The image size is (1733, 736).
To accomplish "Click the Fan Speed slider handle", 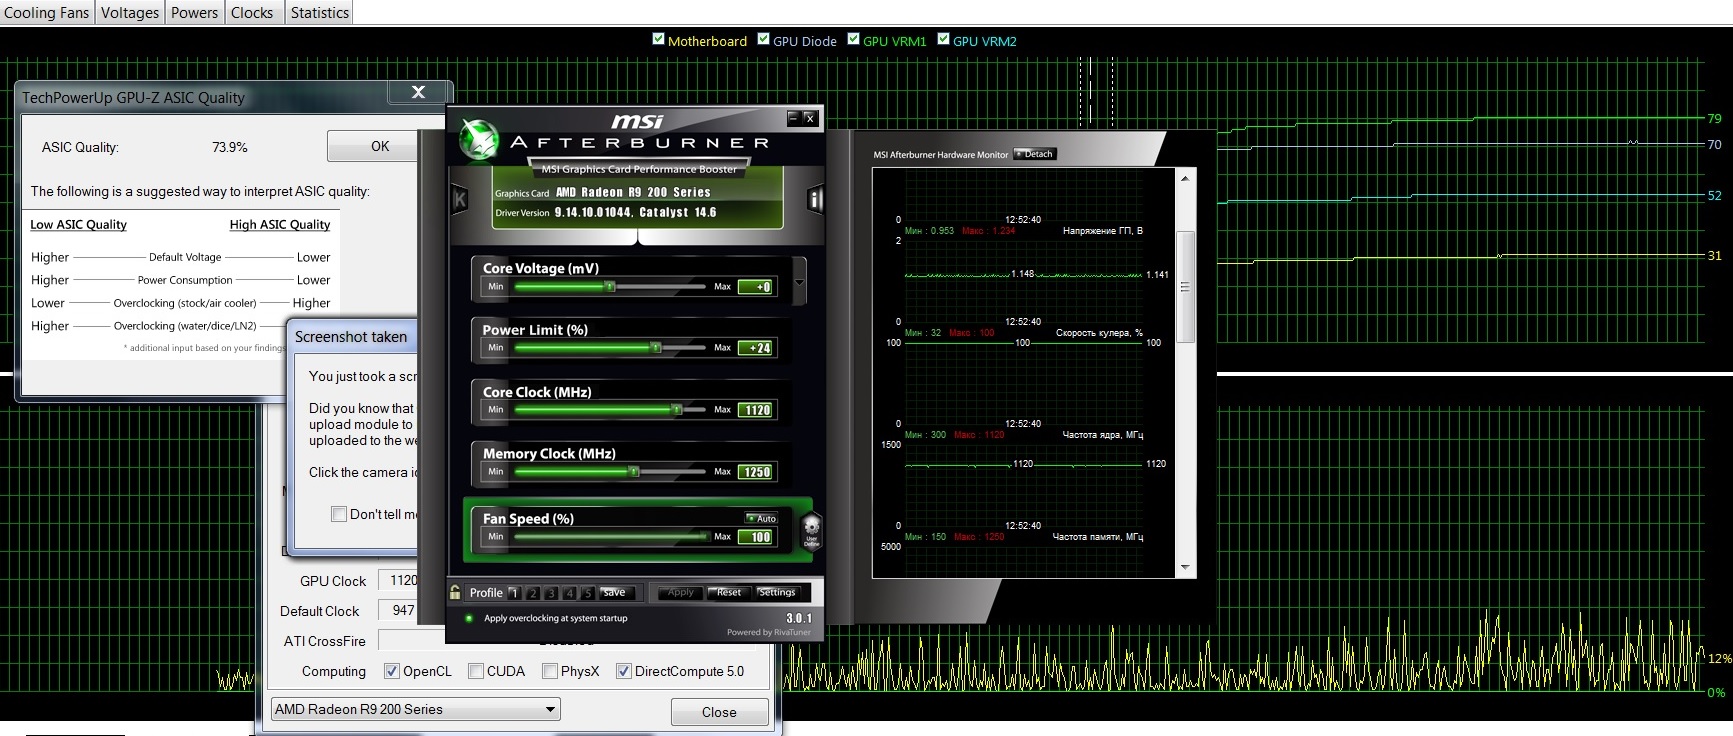I will pyautogui.click(x=706, y=537).
